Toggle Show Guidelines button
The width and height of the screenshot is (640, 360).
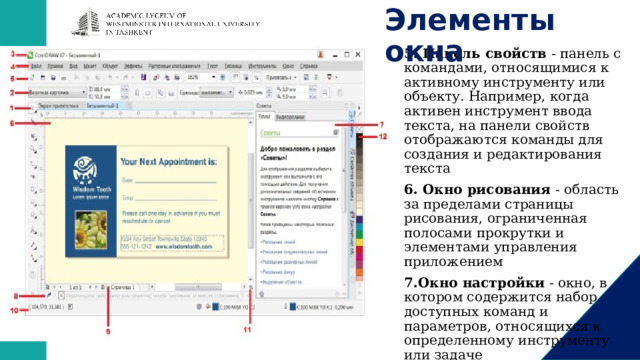click(x=256, y=77)
